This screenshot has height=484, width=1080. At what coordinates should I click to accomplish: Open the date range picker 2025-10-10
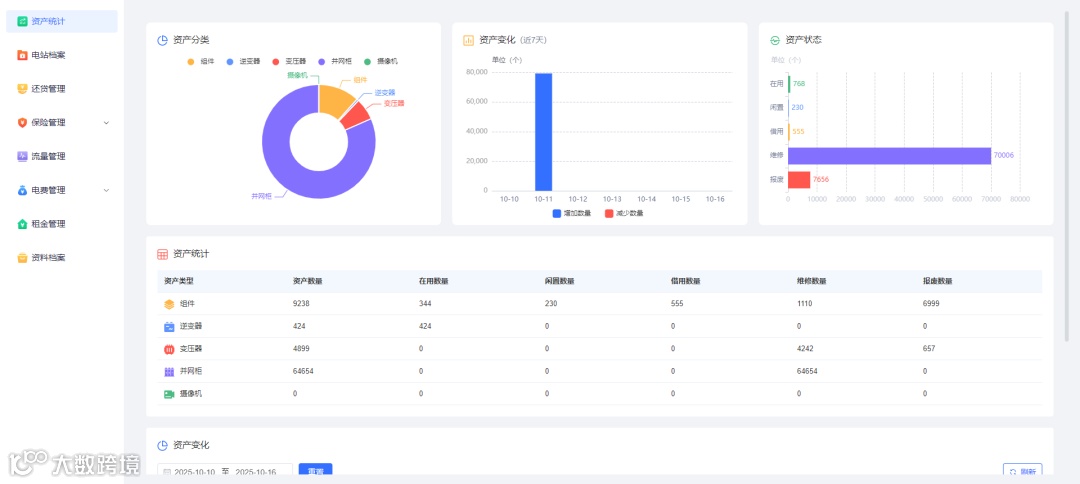pyautogui.click(x=225, y=472)
